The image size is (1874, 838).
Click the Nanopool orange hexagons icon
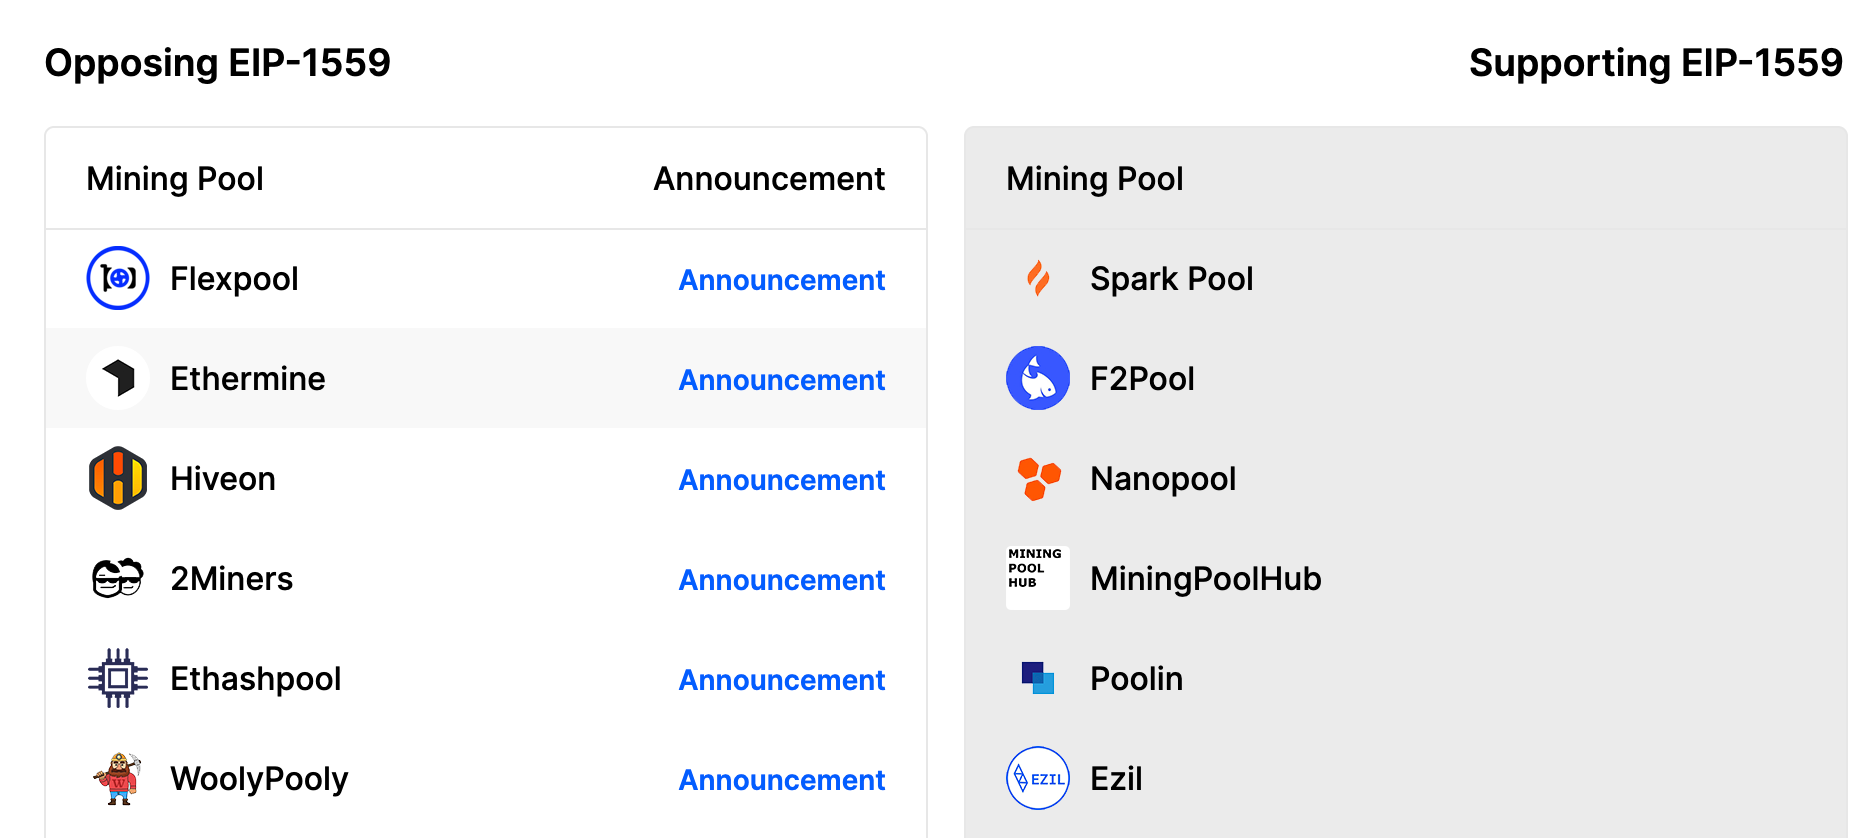[x=1038, y=478]
